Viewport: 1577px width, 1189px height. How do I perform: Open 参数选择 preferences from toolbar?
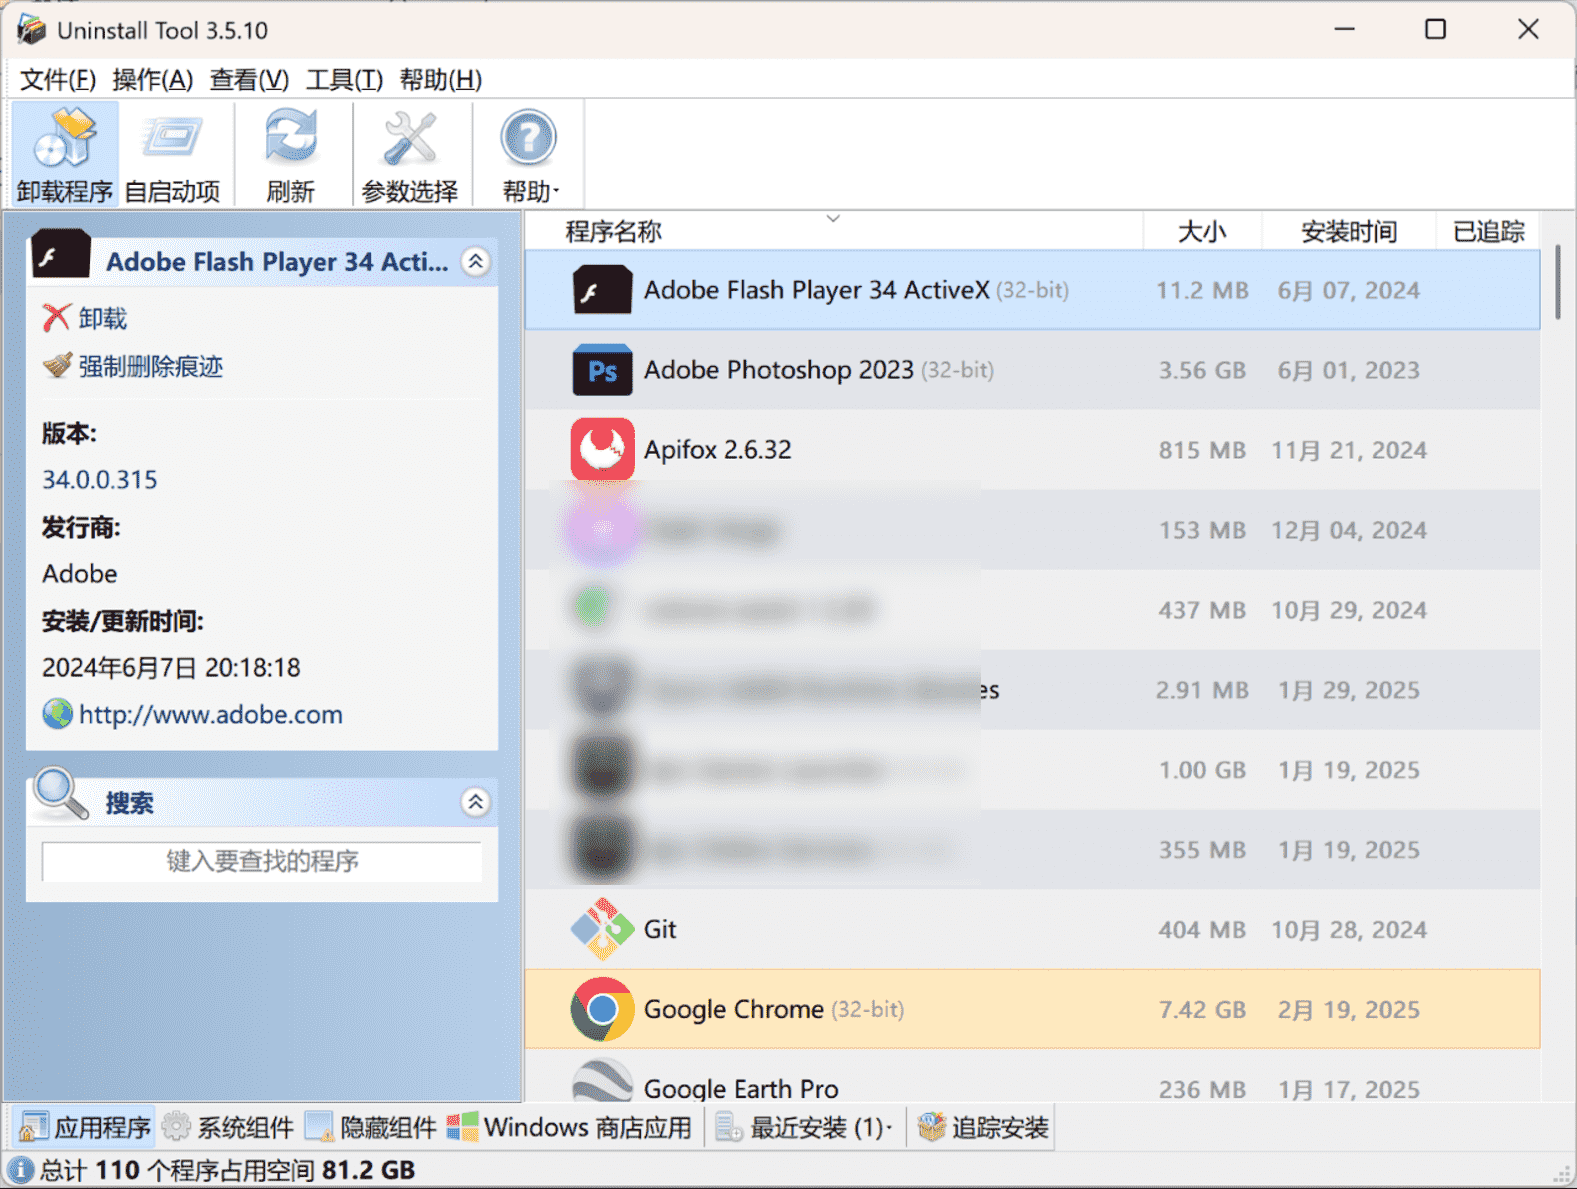[x=410, y=154]
